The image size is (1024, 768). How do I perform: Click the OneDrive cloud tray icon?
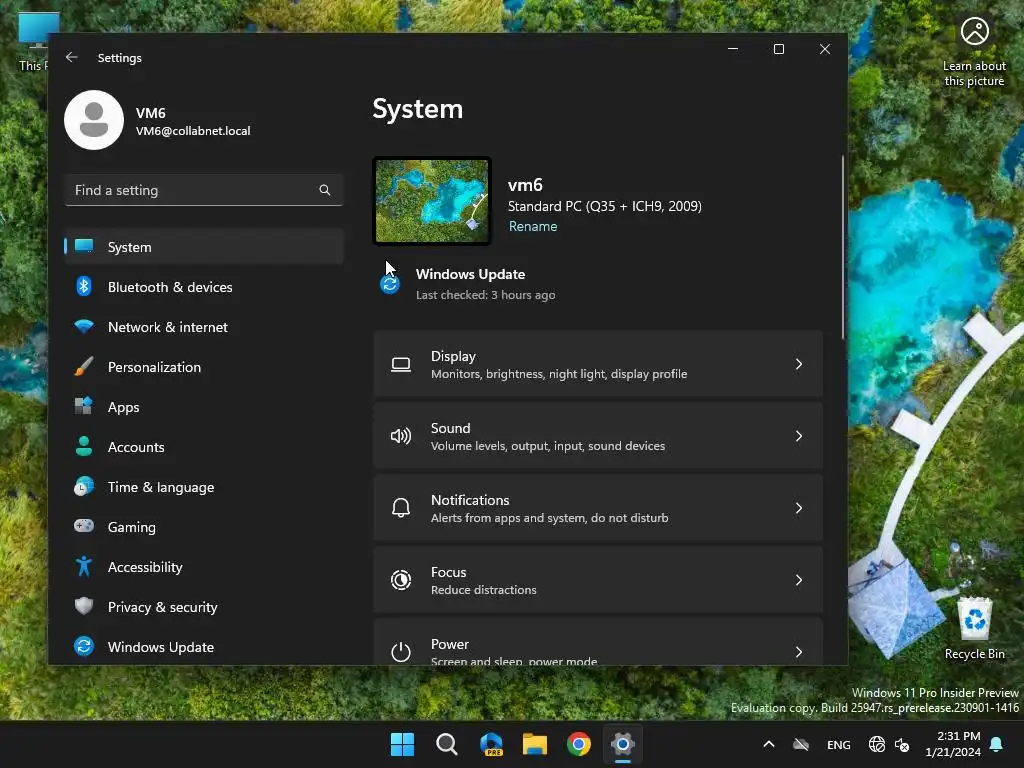click(x=801, y=744)
